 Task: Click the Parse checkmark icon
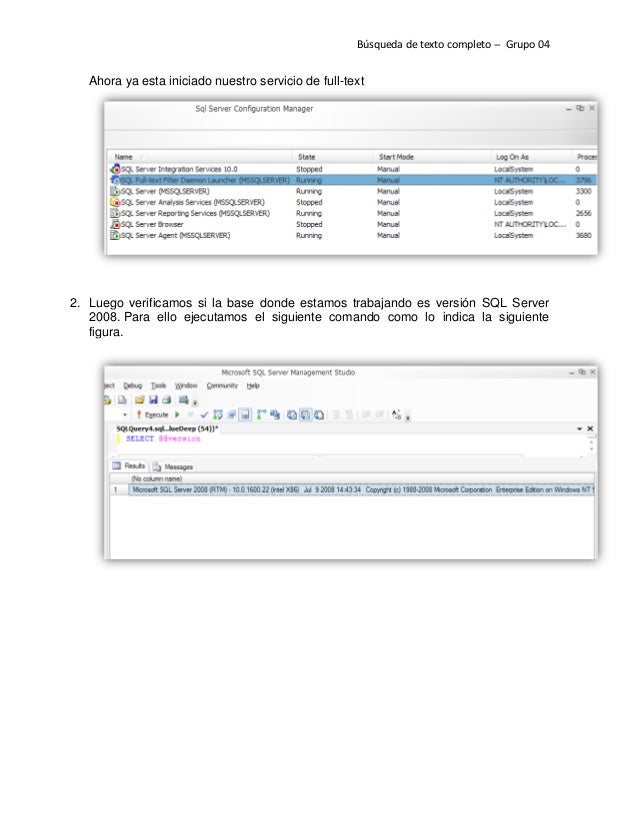point(204,415)
